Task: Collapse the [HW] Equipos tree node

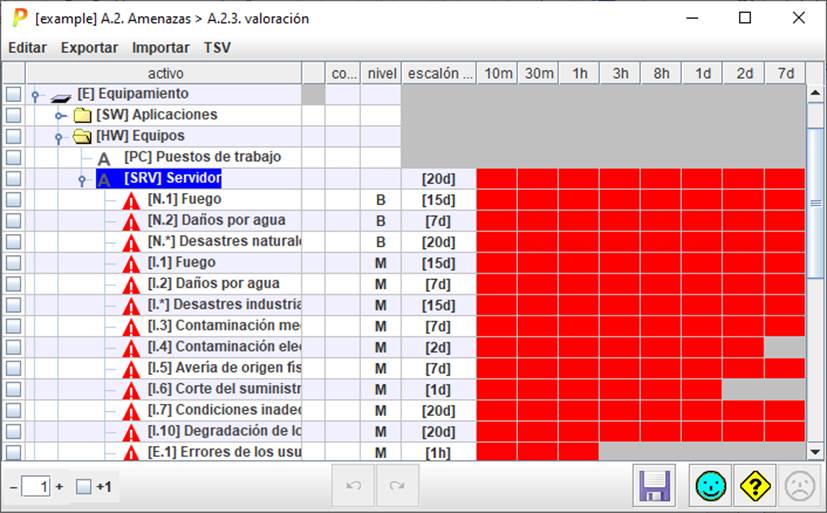Action: [x=60, y=137]
